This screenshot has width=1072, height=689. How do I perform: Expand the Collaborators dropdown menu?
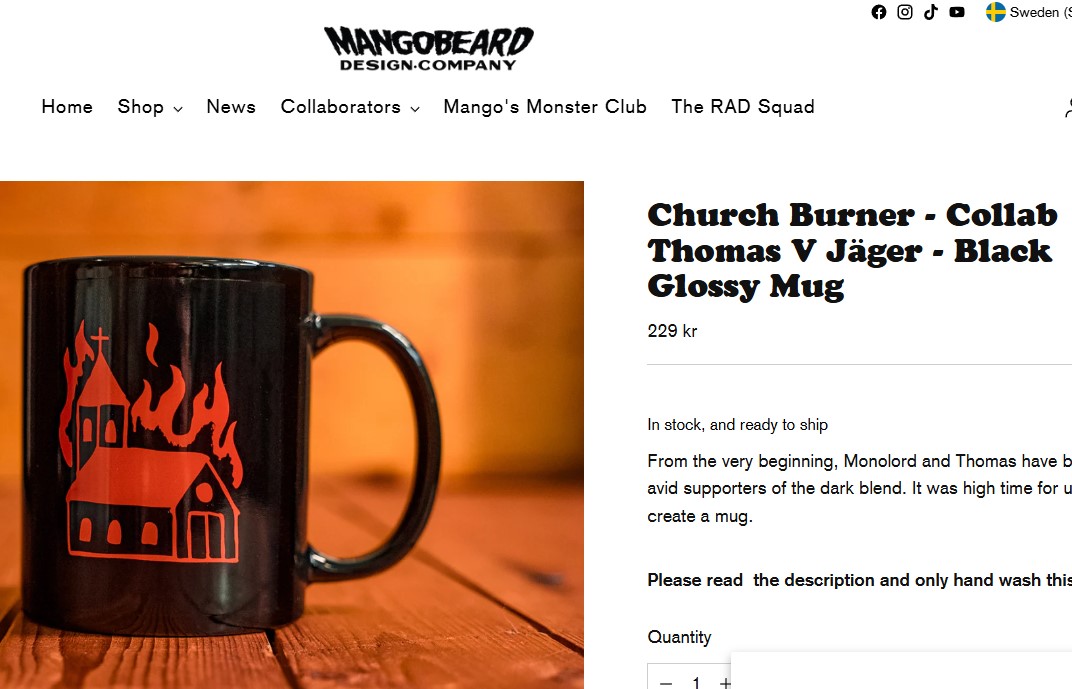[350, 107]
